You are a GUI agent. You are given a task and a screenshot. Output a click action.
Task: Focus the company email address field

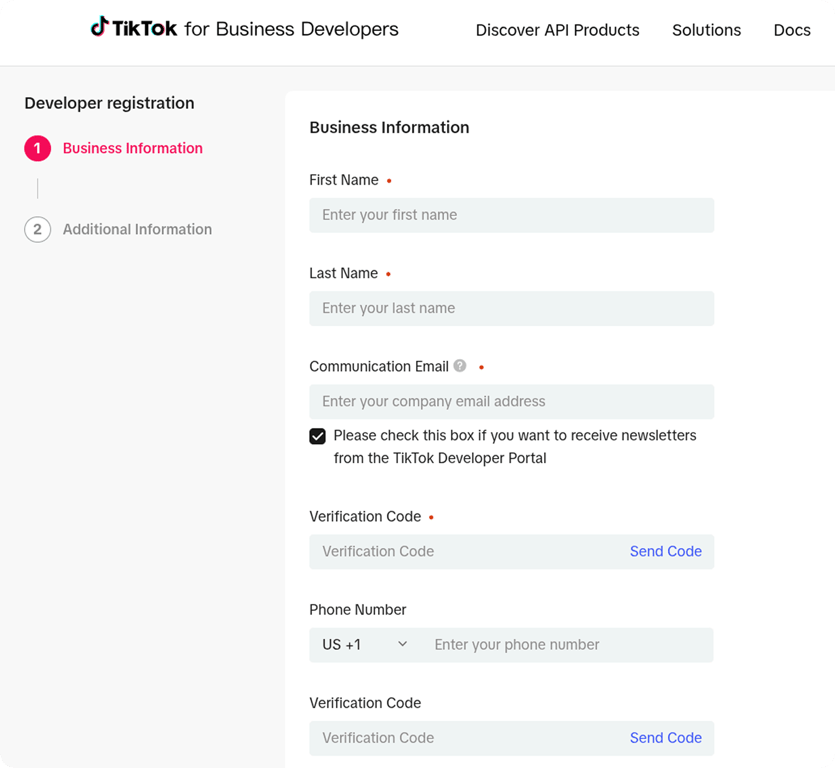[512, 402]
